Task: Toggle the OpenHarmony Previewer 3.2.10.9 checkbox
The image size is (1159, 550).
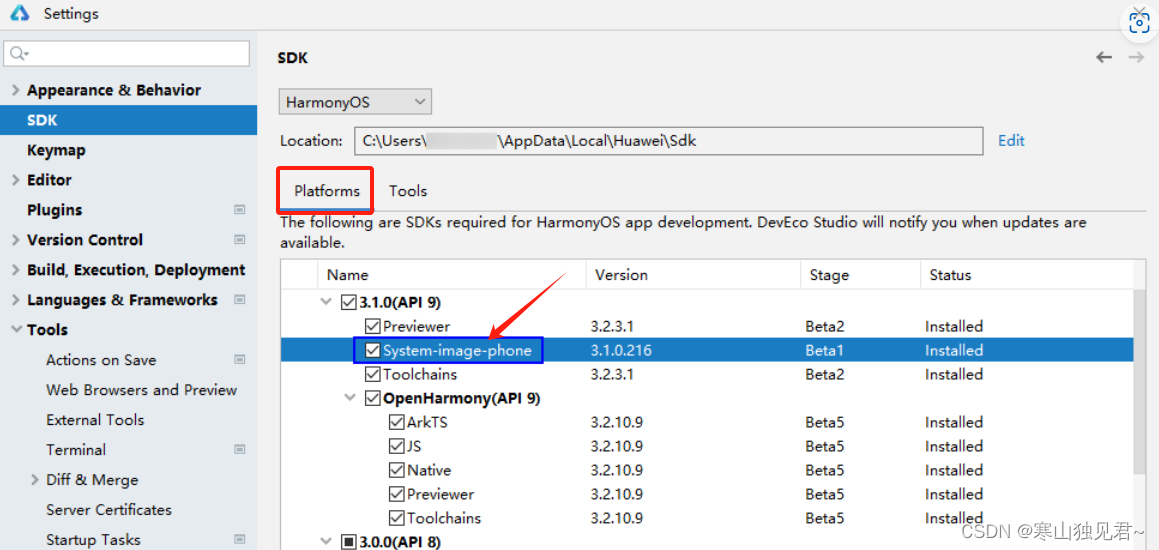Action: click(x=396, y=494)
